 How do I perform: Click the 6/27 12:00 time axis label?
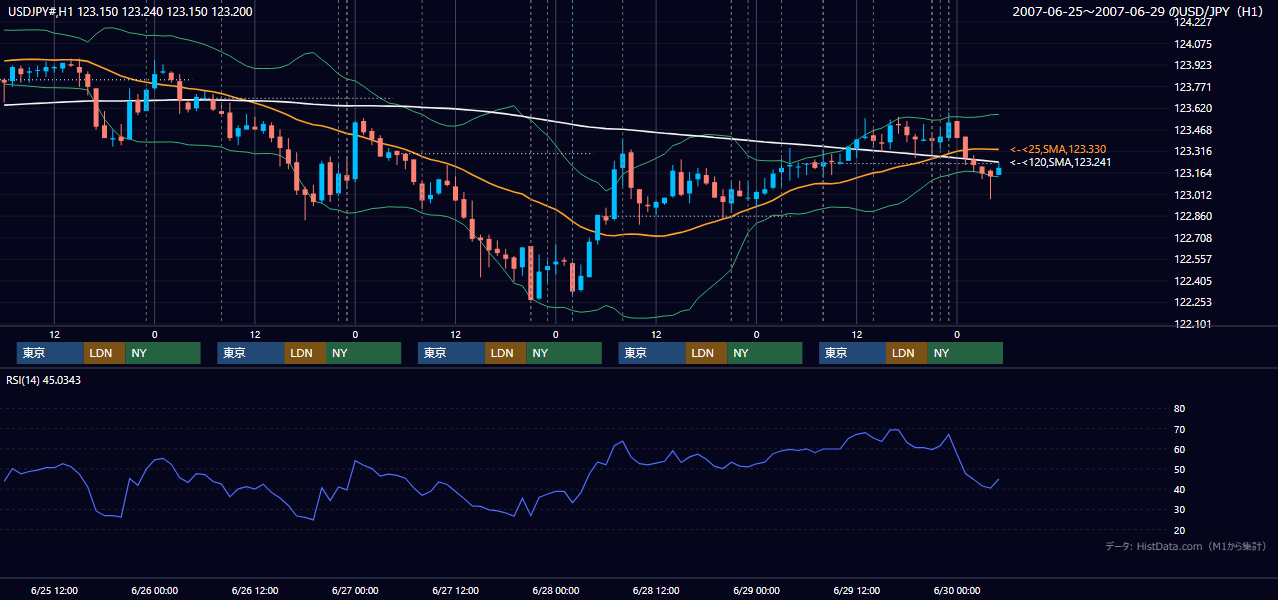coord(456,590)
